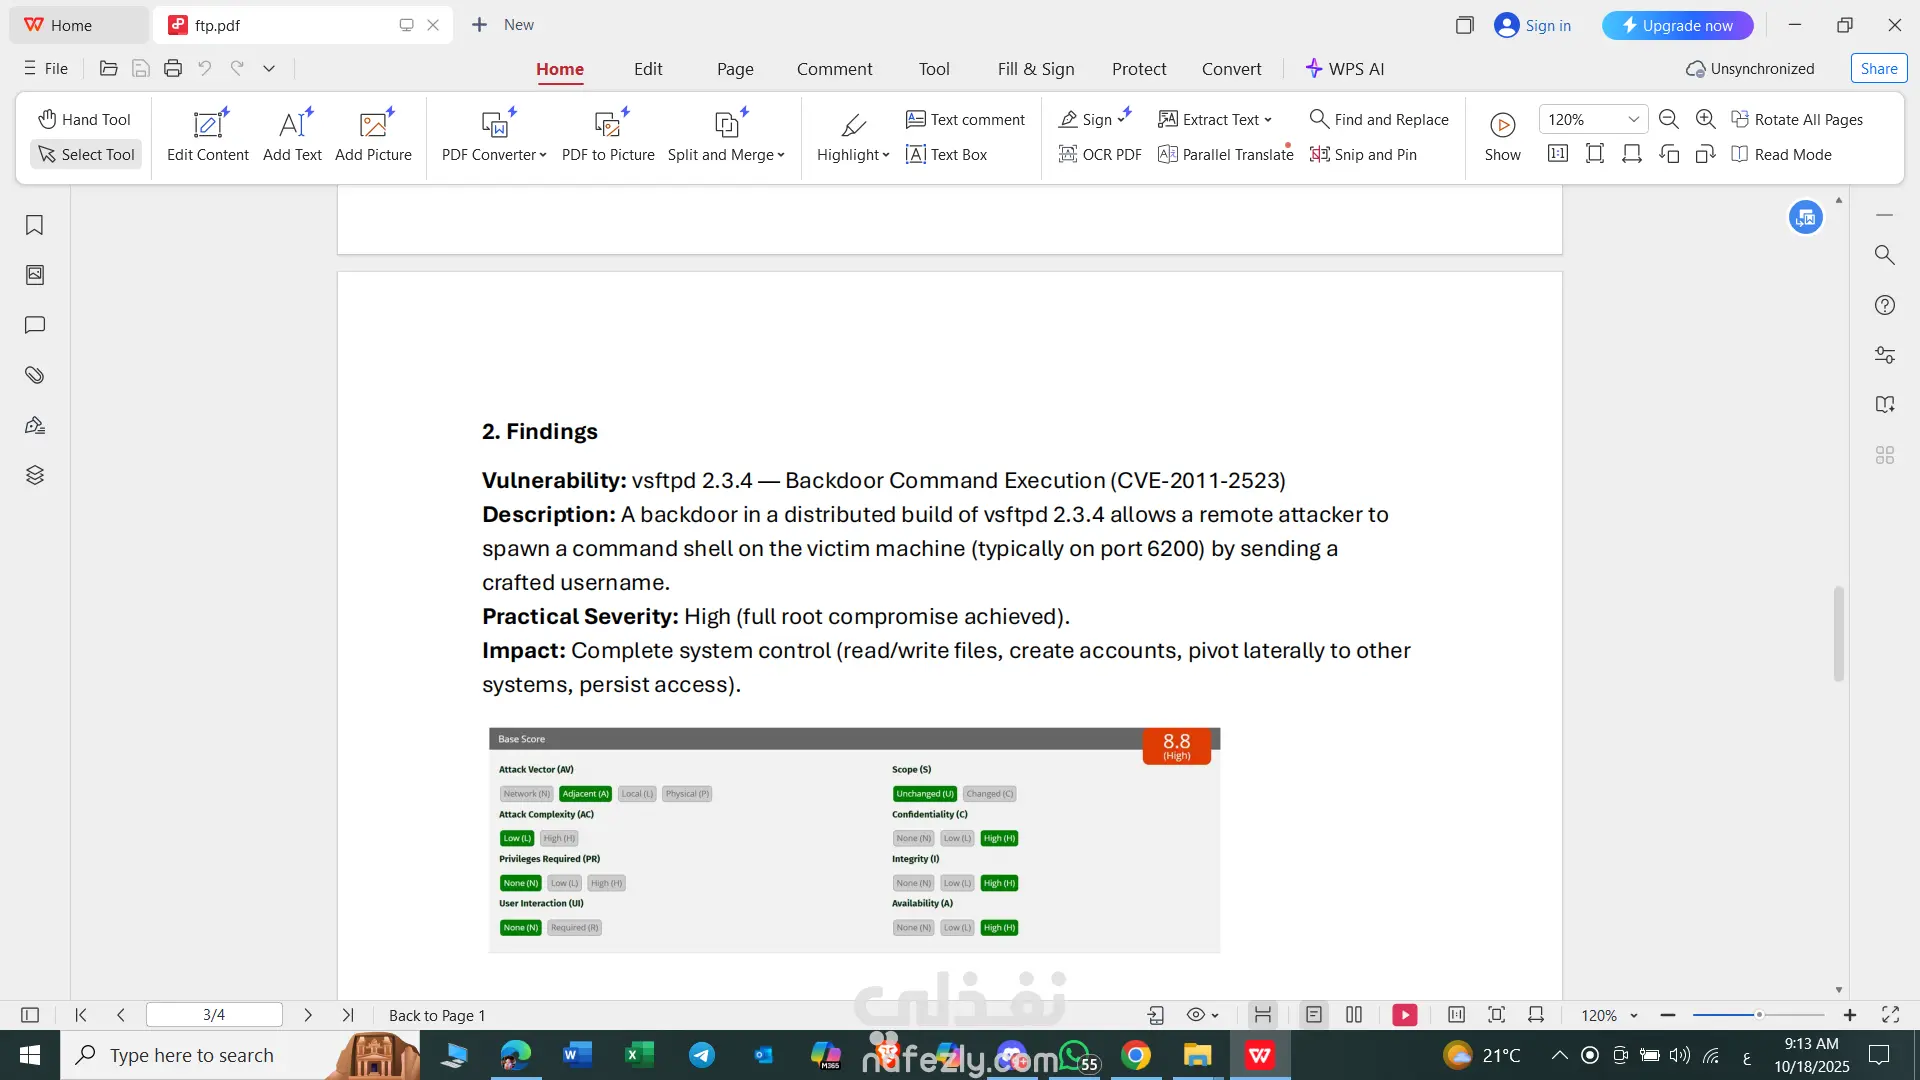Screen dimensions: 1920x1080
Task: Switch to Select Tool mode
Action: 87,154
